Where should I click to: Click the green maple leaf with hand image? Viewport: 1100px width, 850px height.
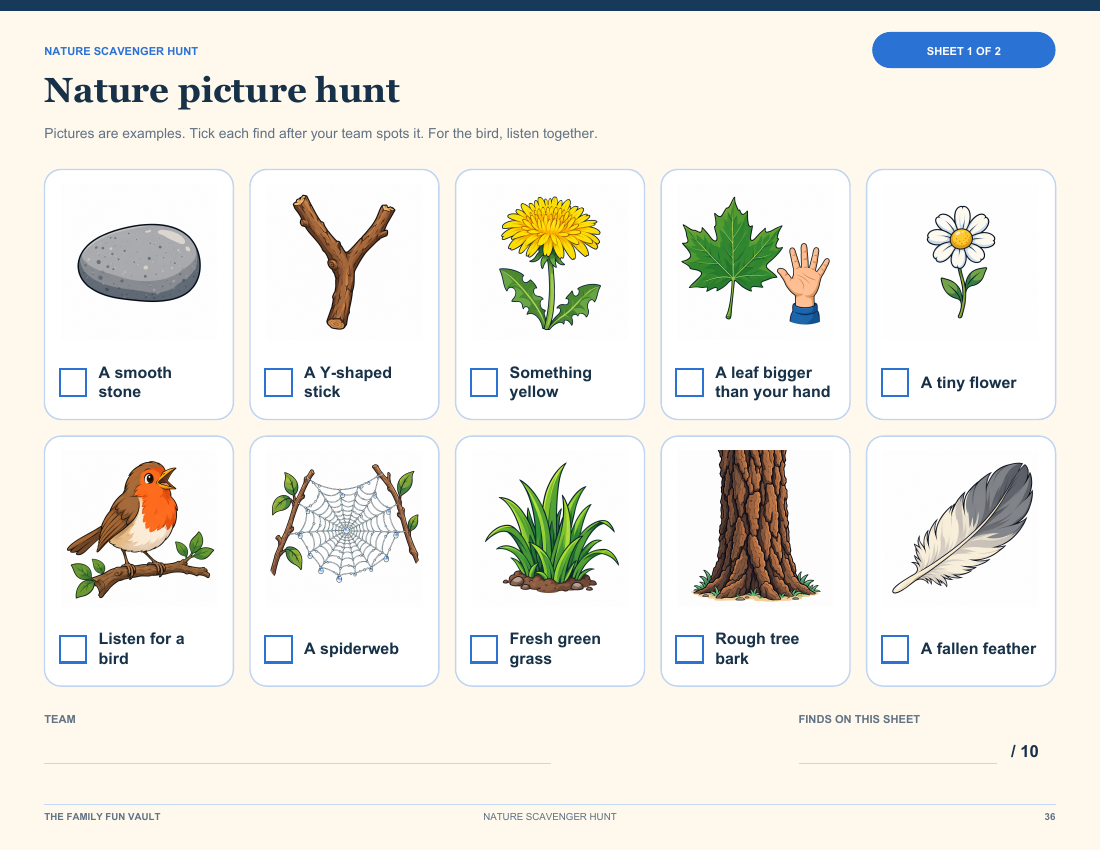[x=756, y=262]
